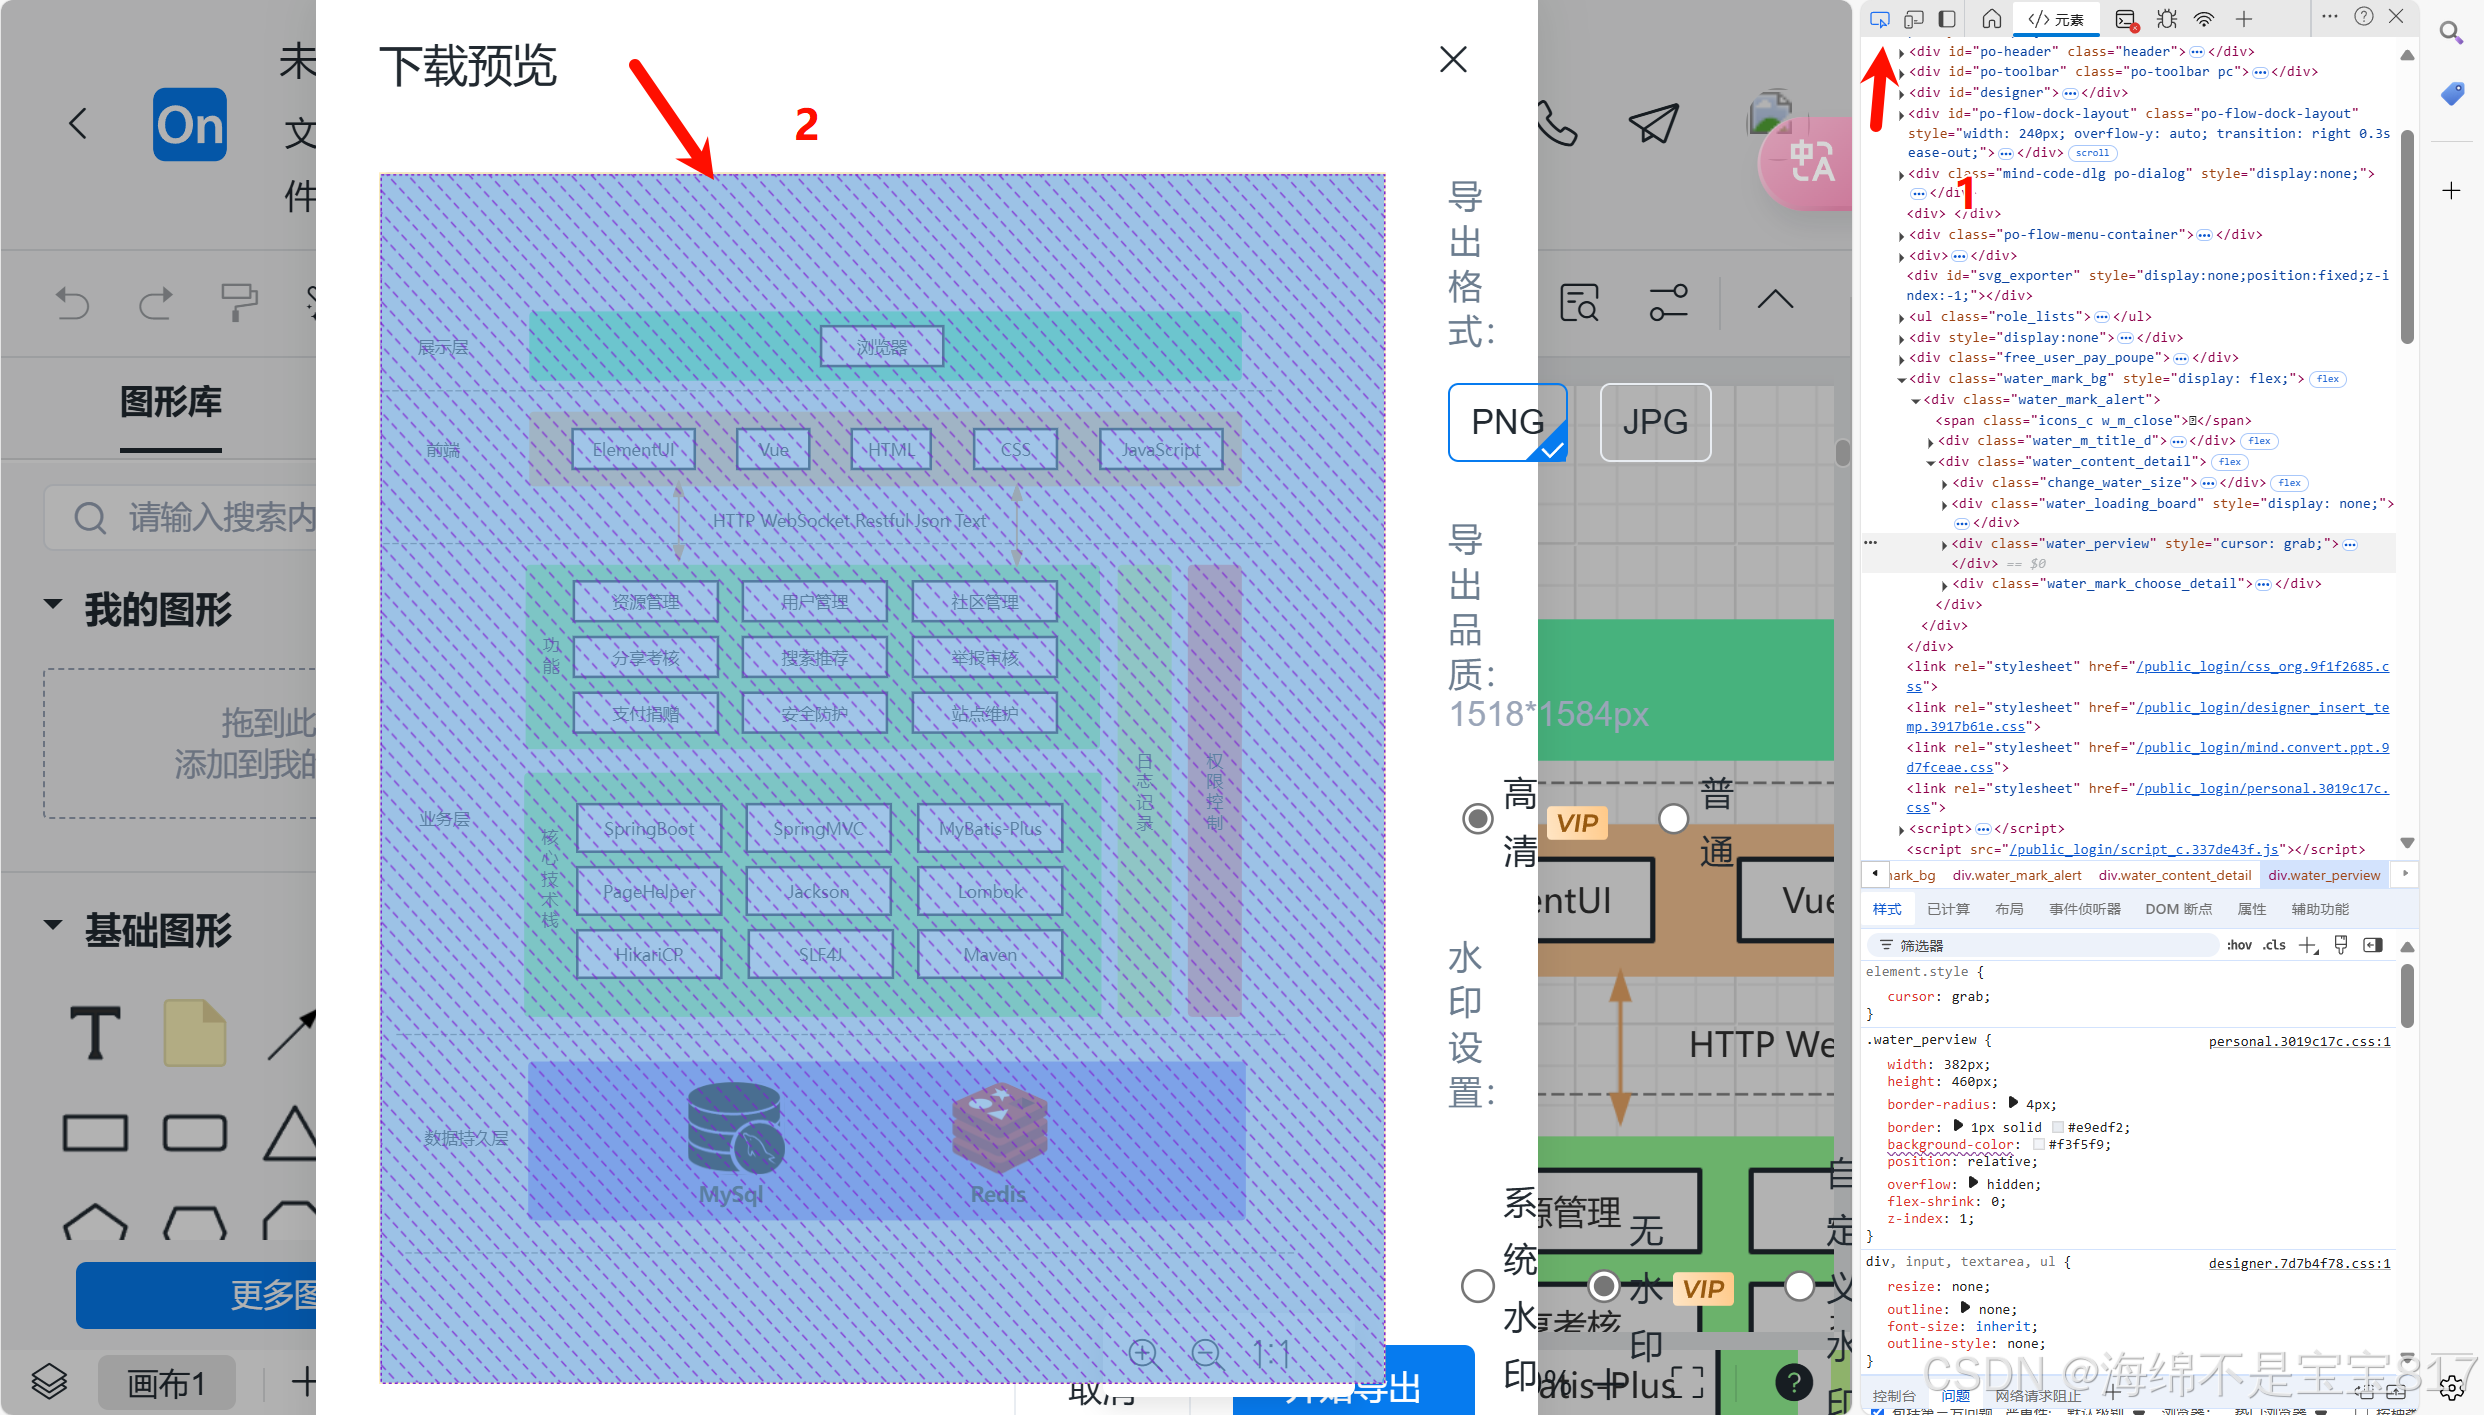The image size is (2484, 1415).
Task: Activate the DevTools inspect element picker
Action: tap(1880, 19)
